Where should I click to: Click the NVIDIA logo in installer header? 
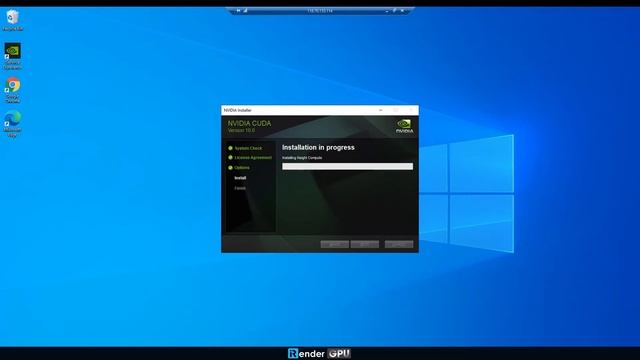click(404, 126)
